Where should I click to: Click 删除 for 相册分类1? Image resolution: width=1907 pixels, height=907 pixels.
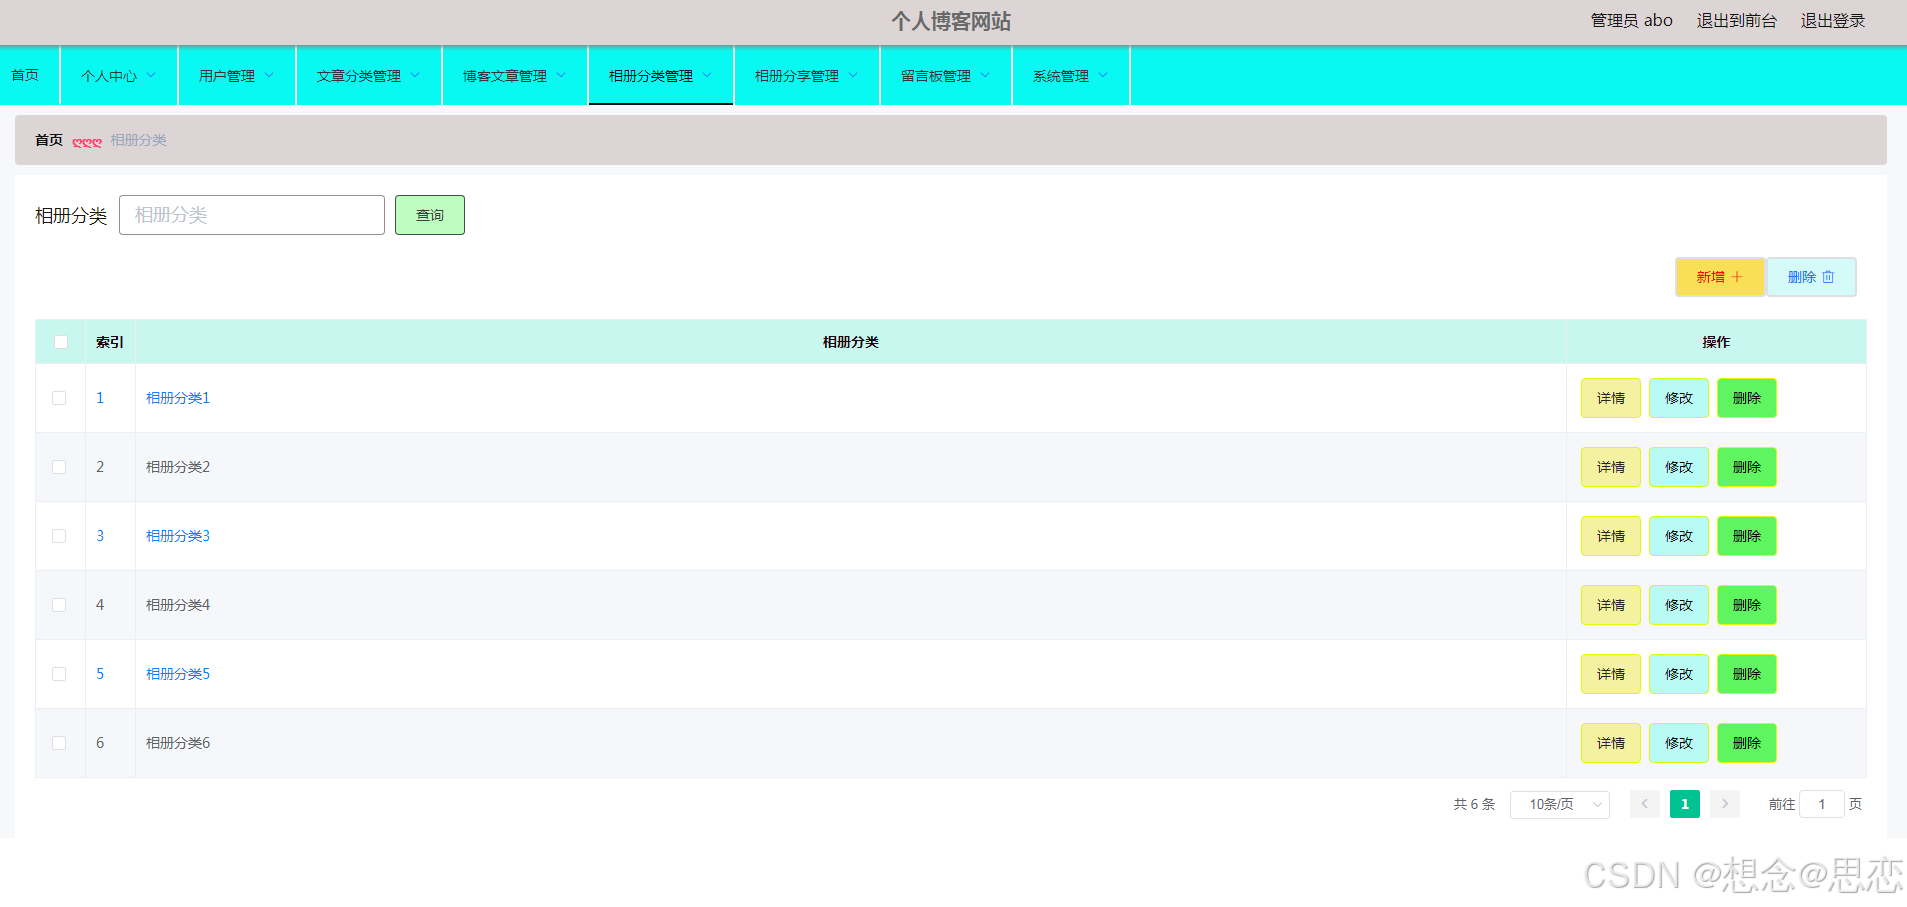(x=1747, y=398)
